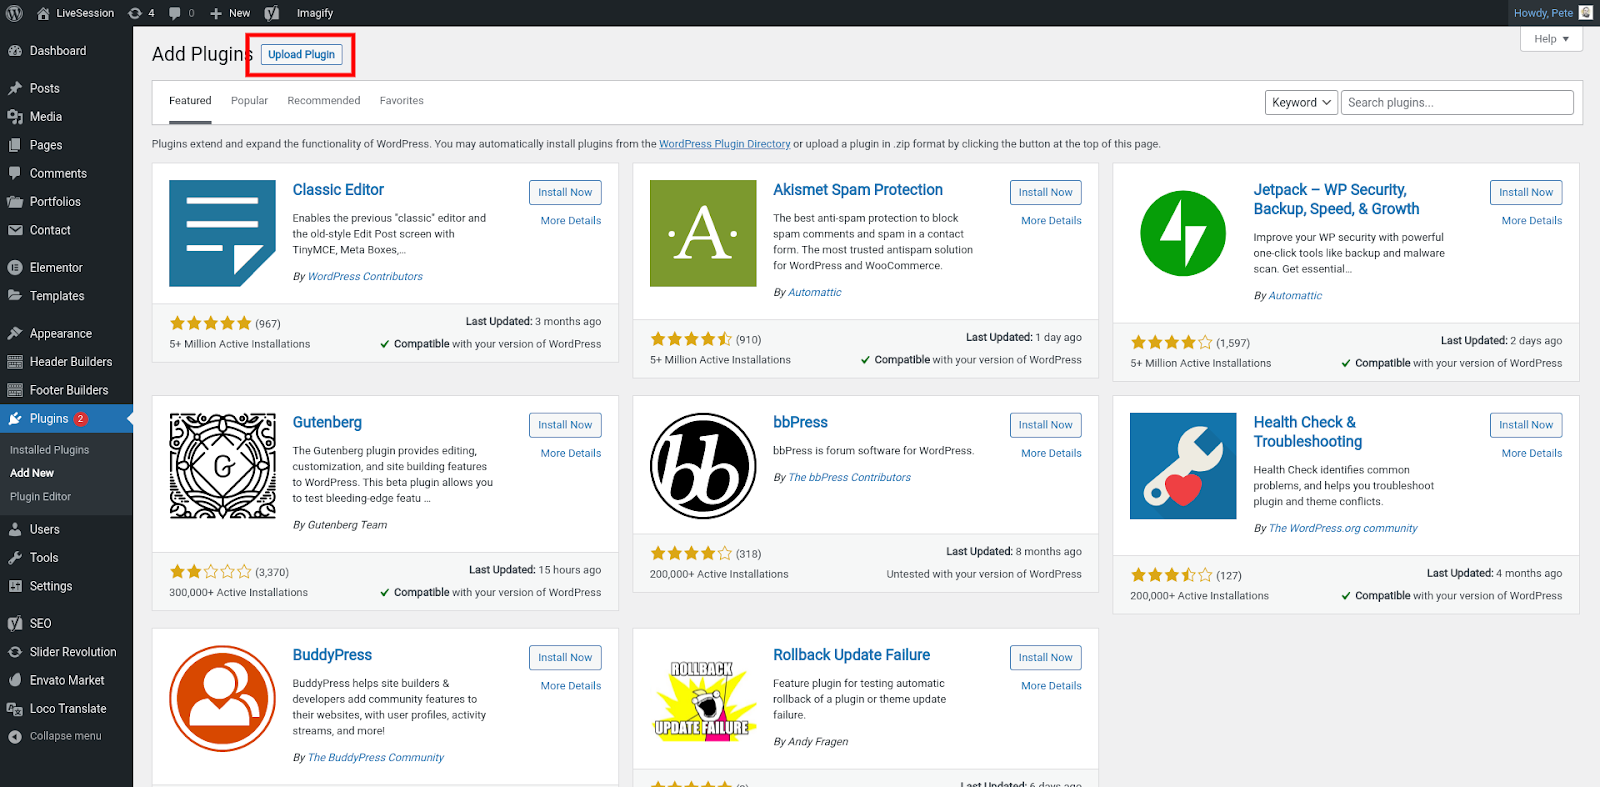Open the New content menu
The width and height of the screenshot is (1600, 787).
(230, 13)
